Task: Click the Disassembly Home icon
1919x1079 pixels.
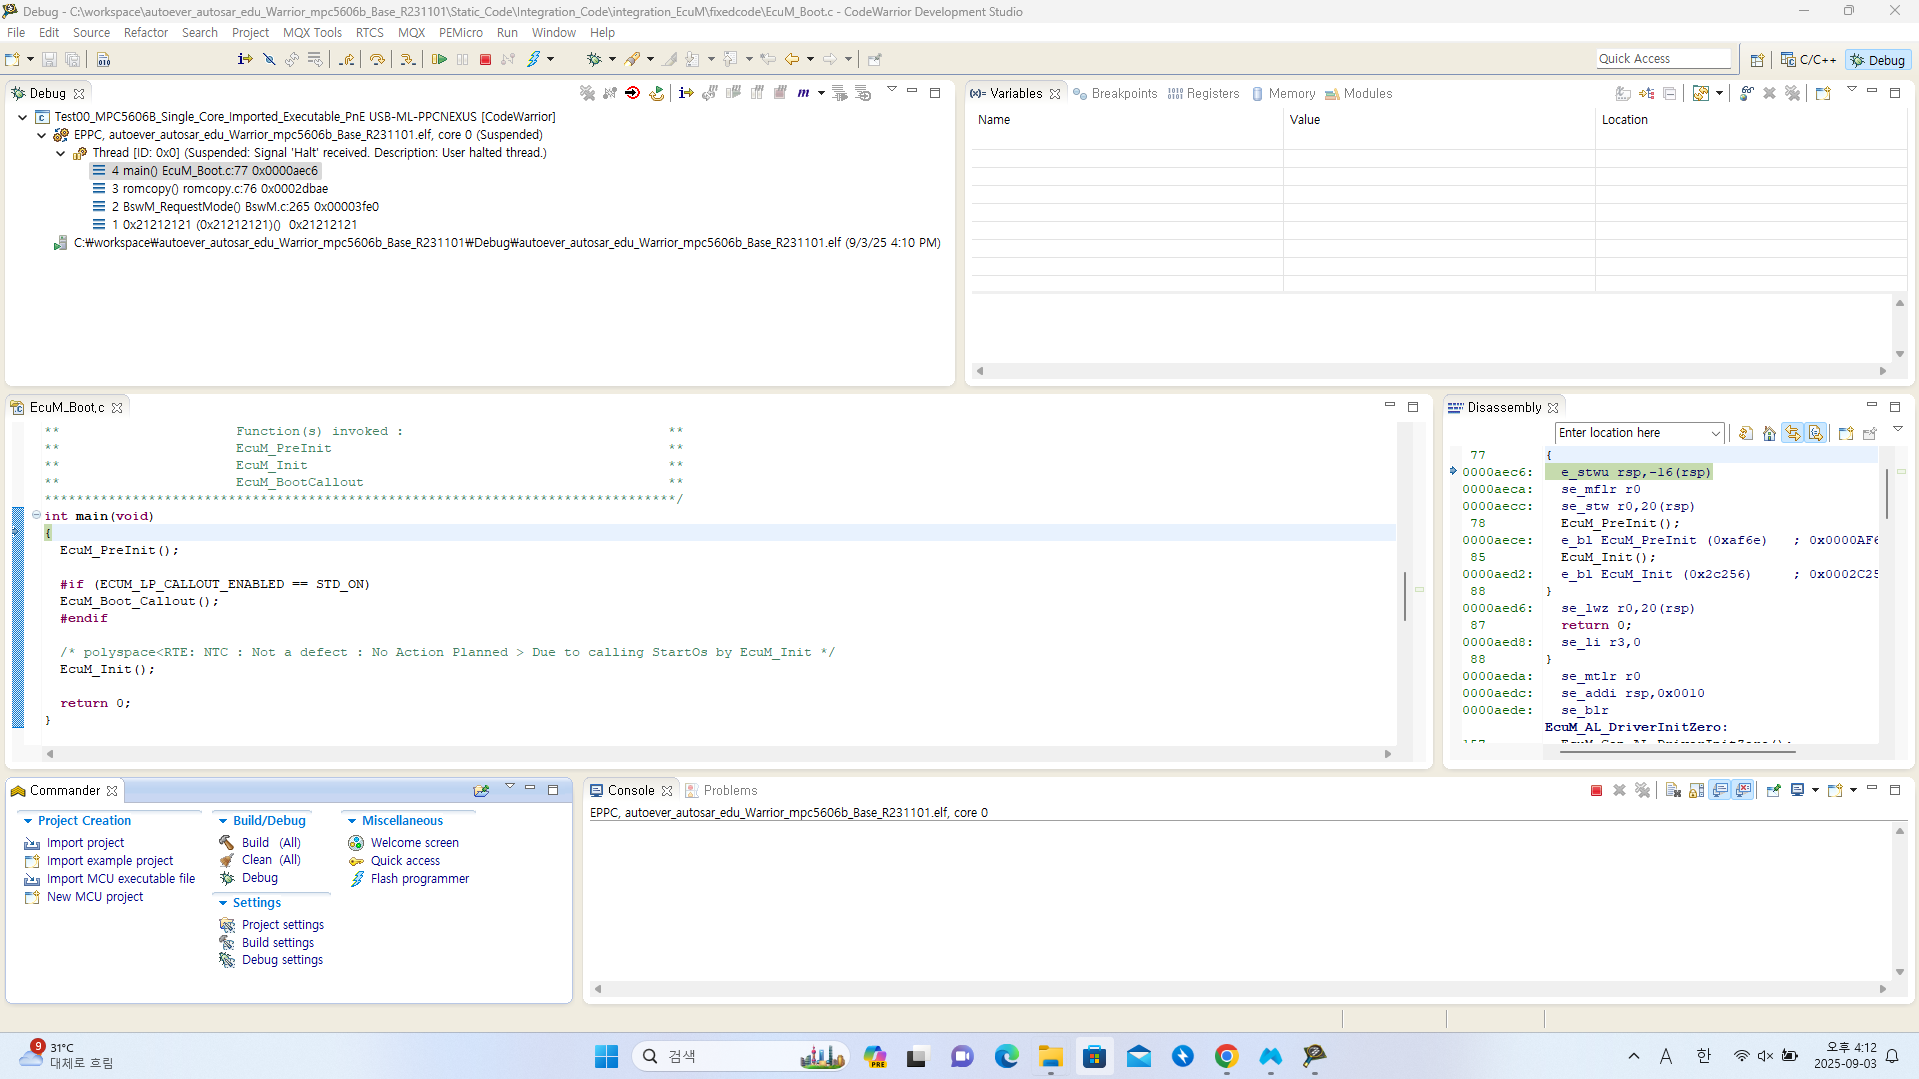Action: click(x=1769, y=433)
